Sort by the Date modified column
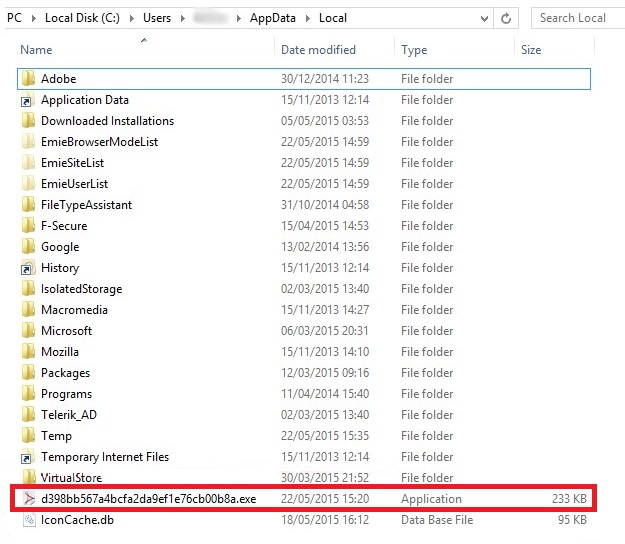 (x=318, y=50)
